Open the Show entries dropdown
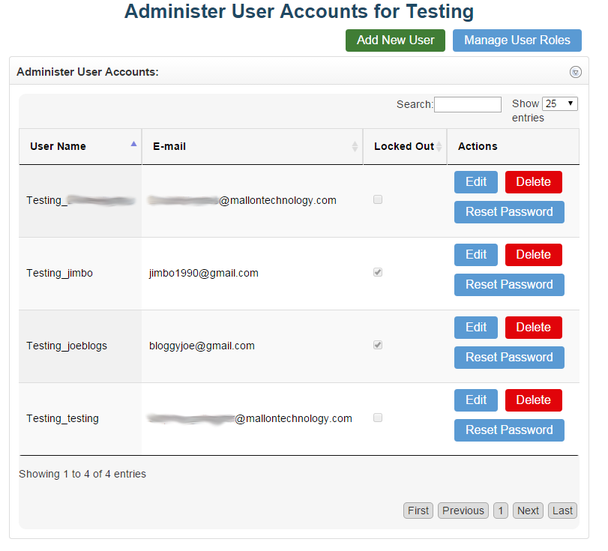The height and width of the screenshot is (551, 608). [559, 104]
